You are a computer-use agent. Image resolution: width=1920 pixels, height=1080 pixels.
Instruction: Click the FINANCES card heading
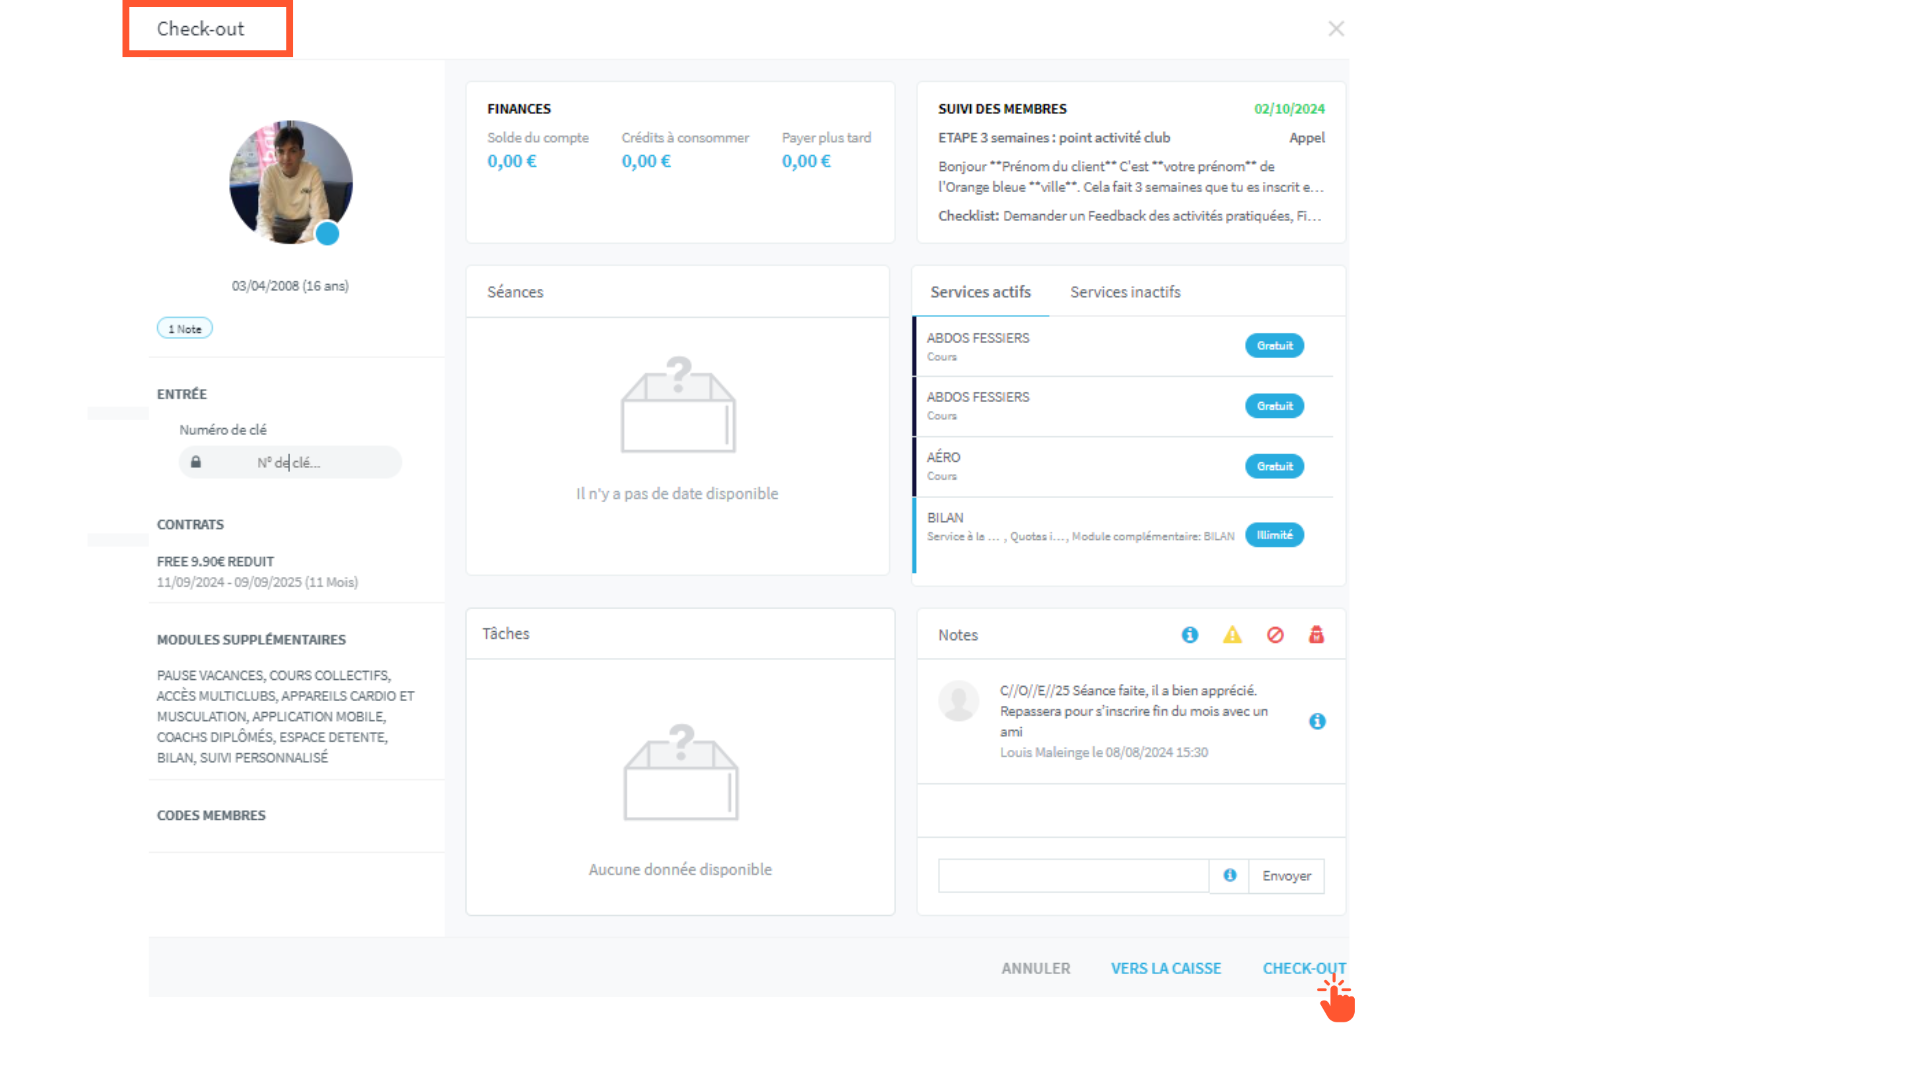(x=519, y=109)
